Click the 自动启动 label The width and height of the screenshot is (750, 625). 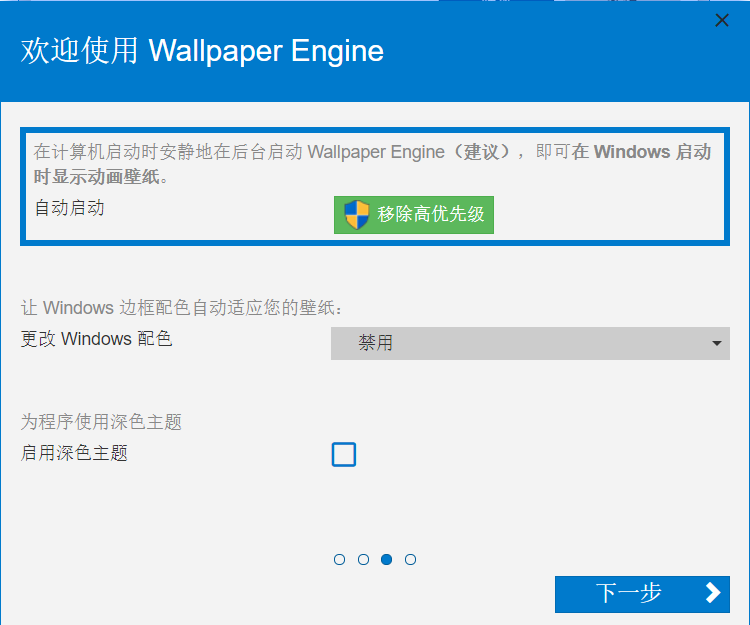(69, 208)
